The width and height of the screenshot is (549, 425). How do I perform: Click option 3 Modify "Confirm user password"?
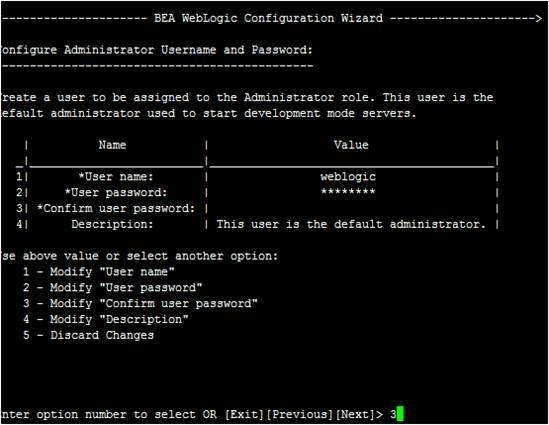pos(140,304)
